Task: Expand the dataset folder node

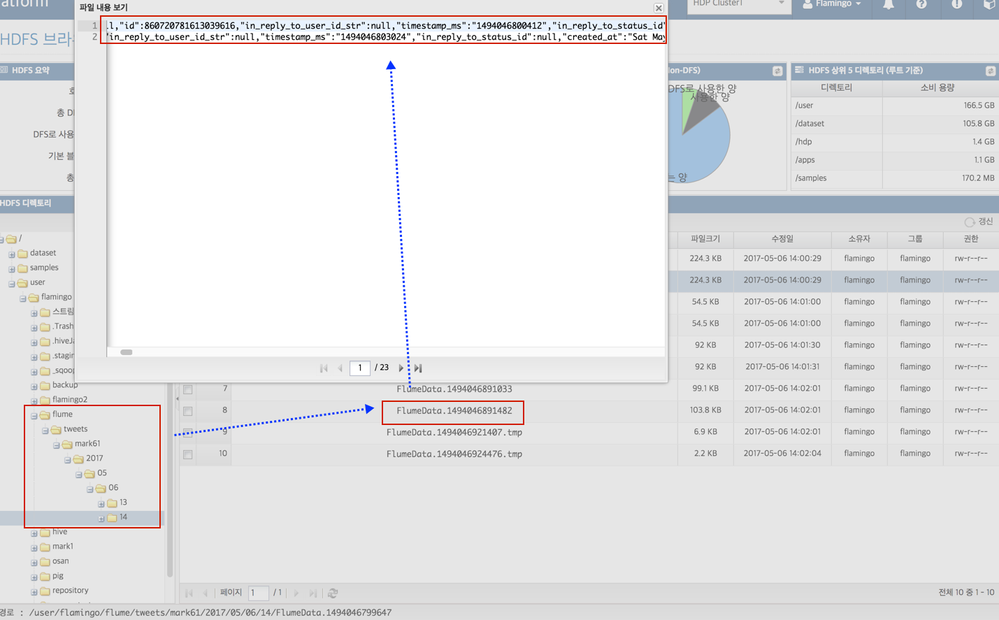Action: click(x=11, y=254)
